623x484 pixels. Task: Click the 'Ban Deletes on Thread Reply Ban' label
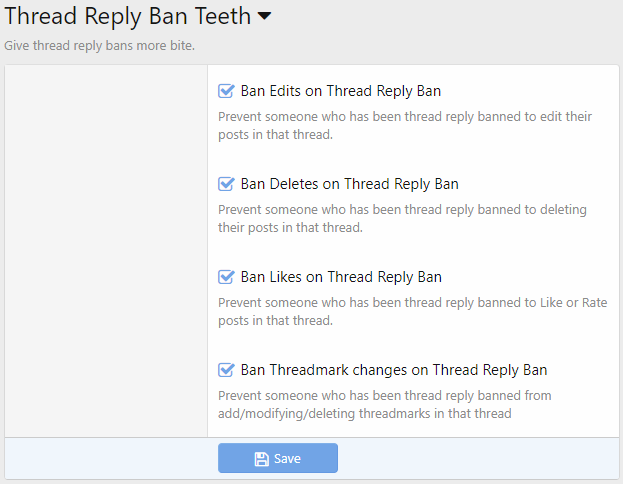350,184
